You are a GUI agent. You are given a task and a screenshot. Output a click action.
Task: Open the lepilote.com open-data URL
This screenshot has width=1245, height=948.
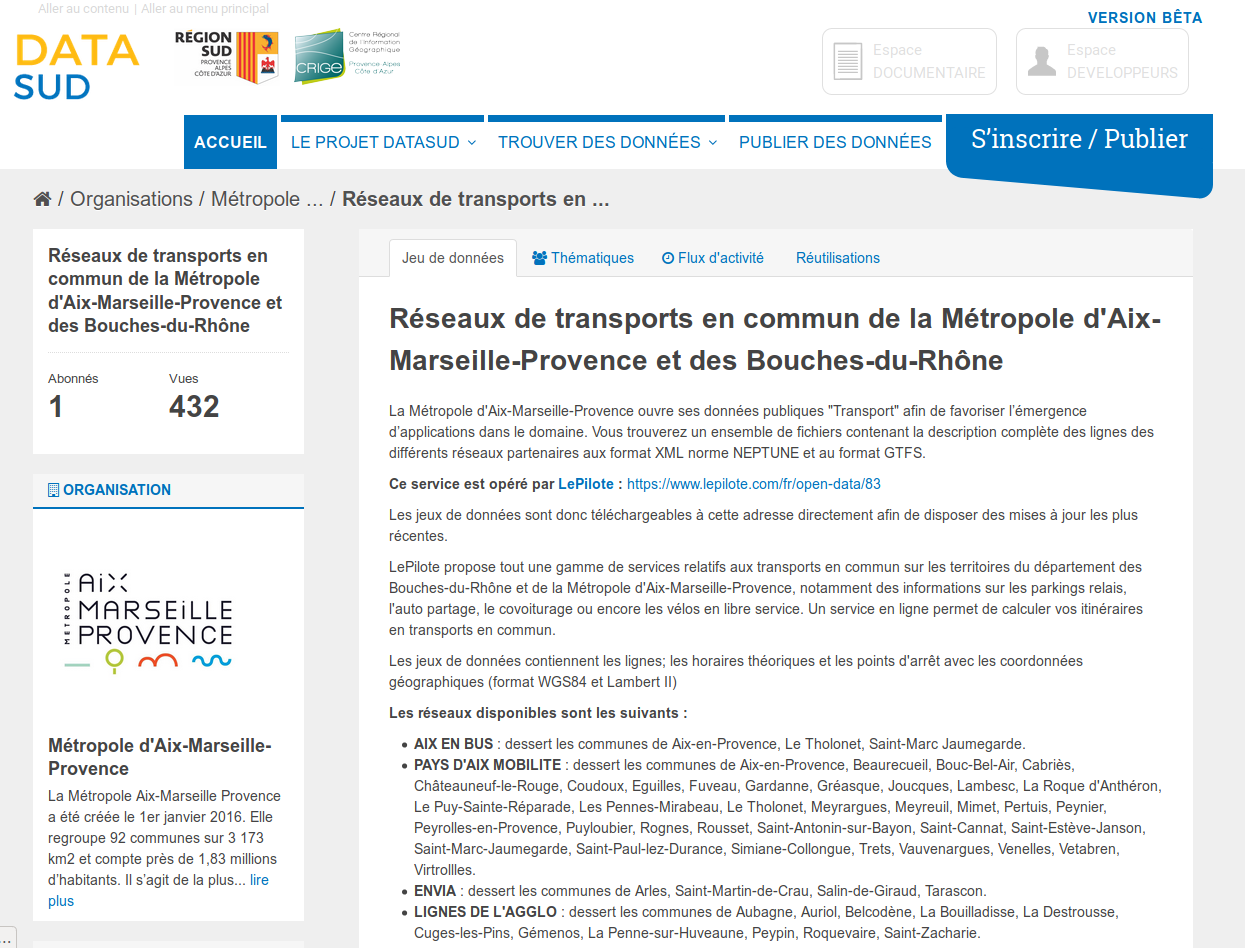[754, 484]
